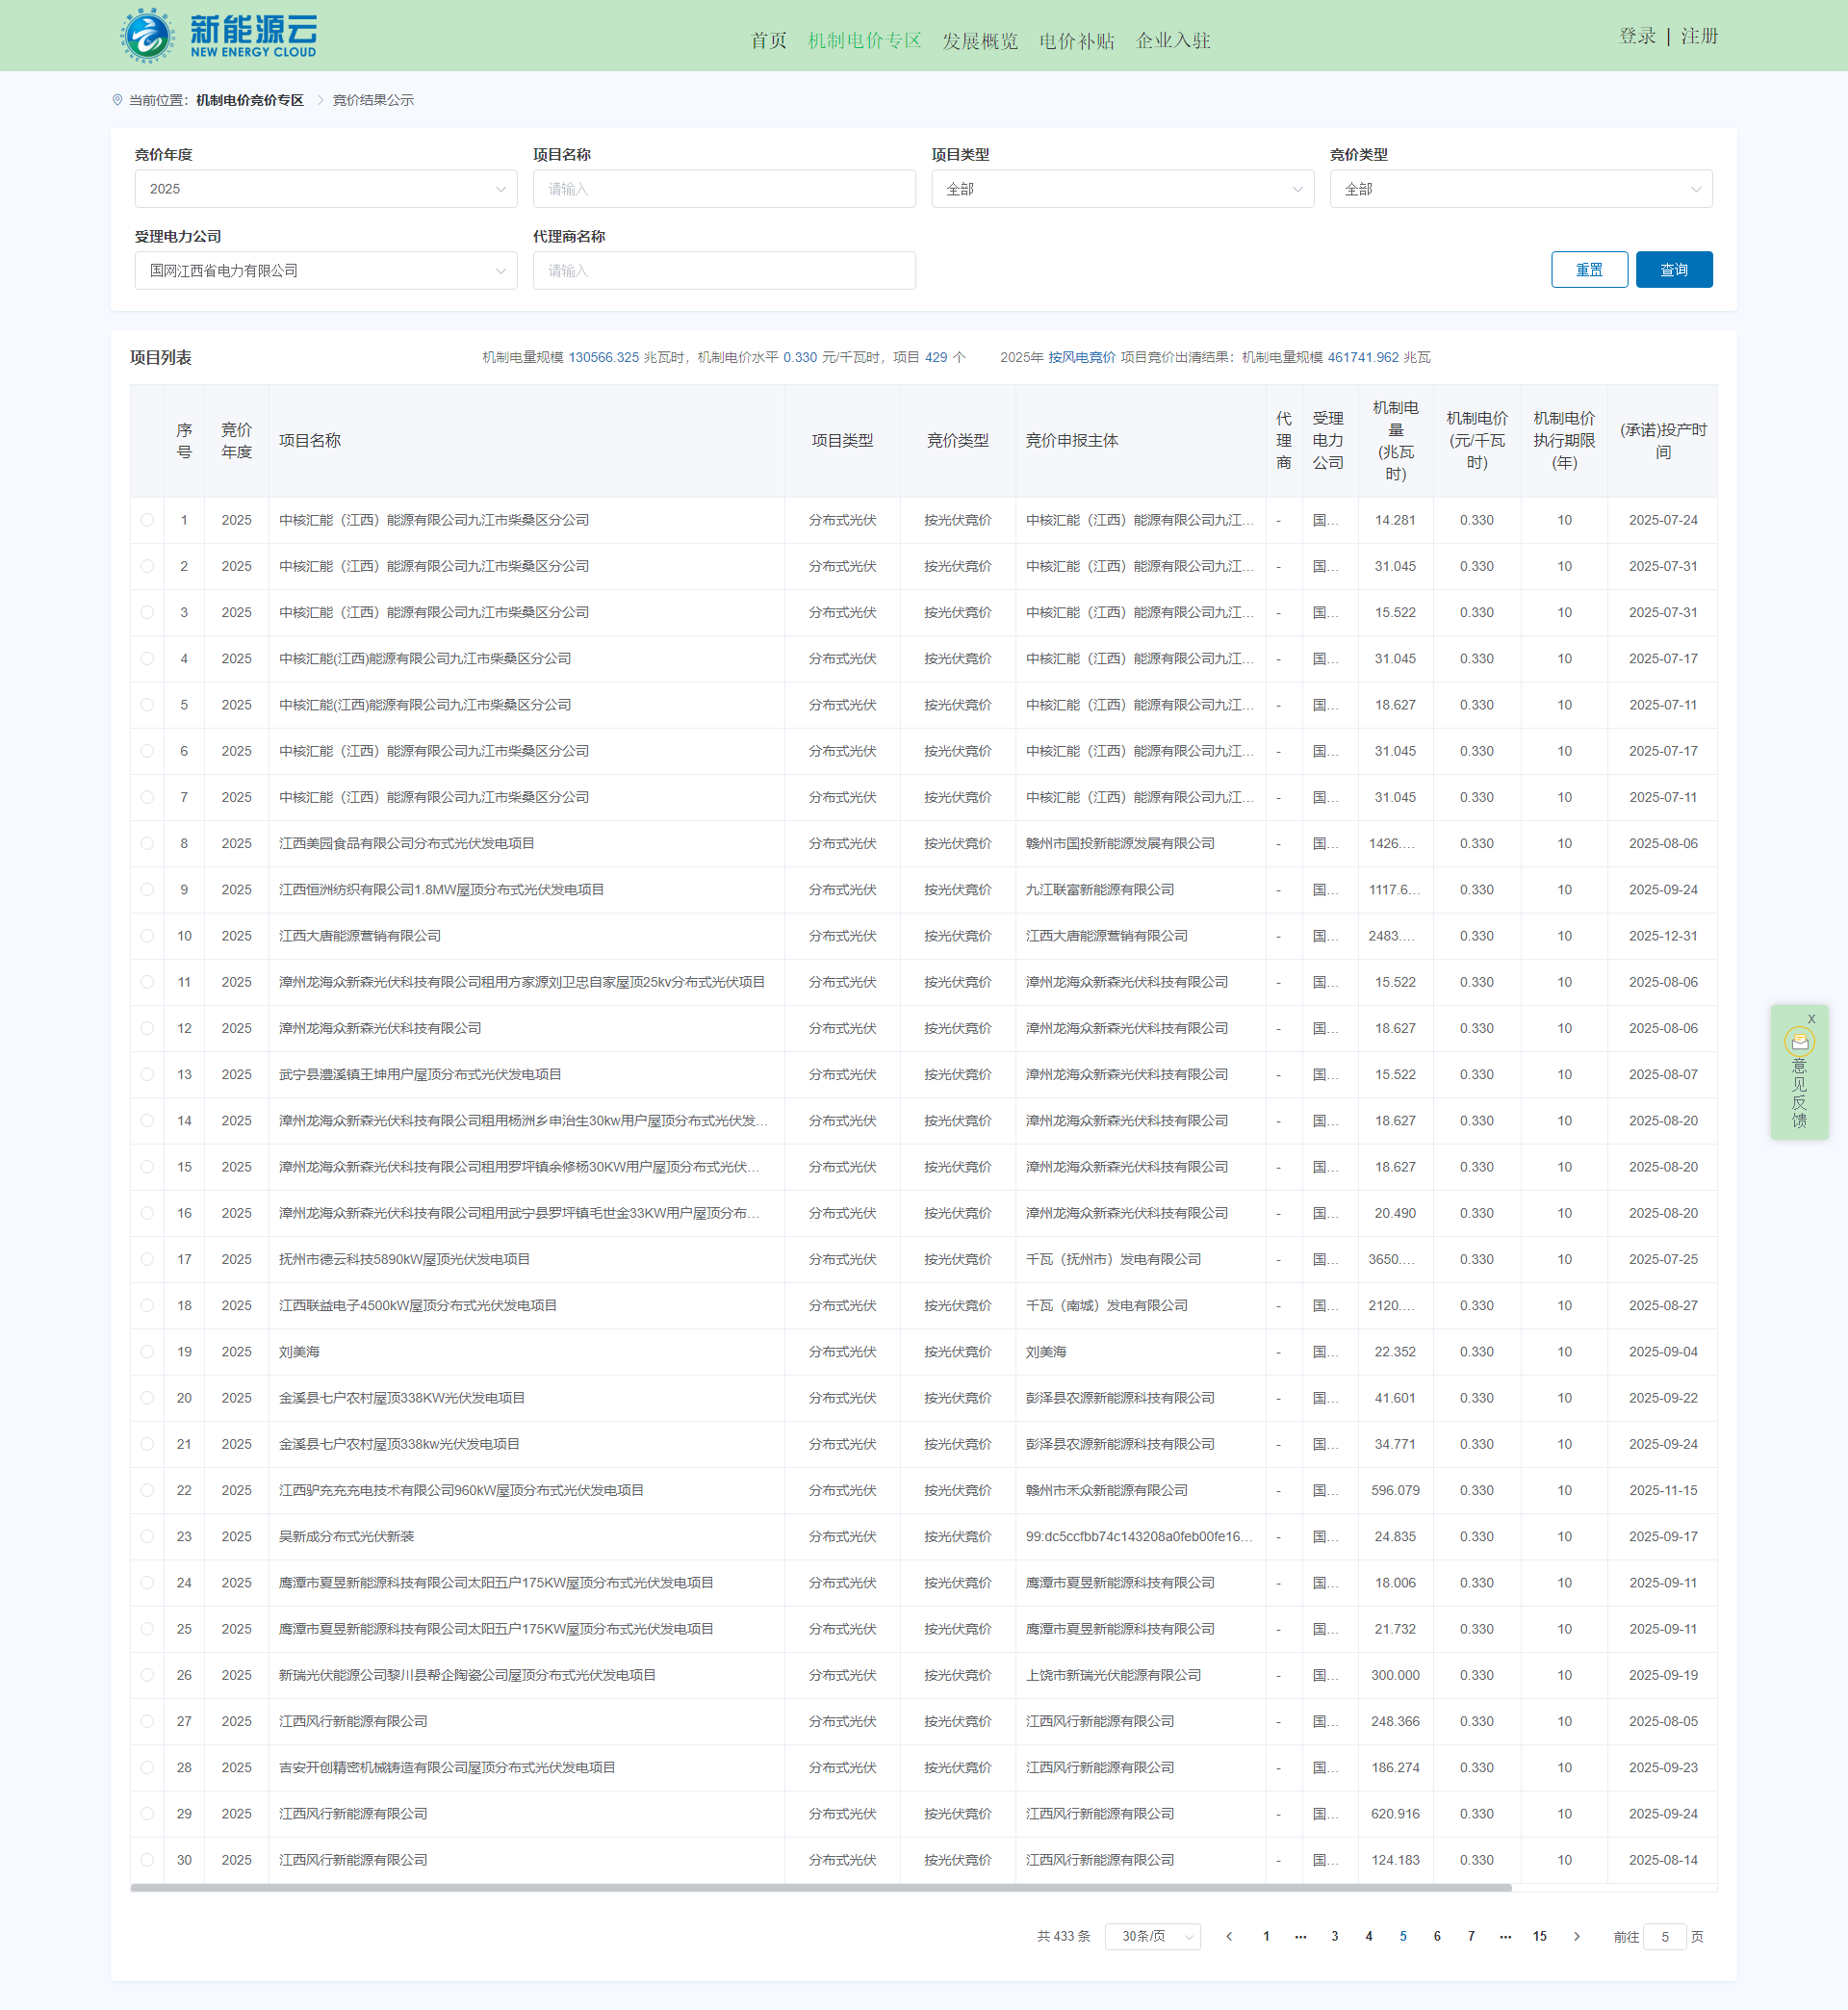1848x2010 pixels.
Task: Select the radio button for row 1
Action: pyautogui.click(x=148, y=520)
